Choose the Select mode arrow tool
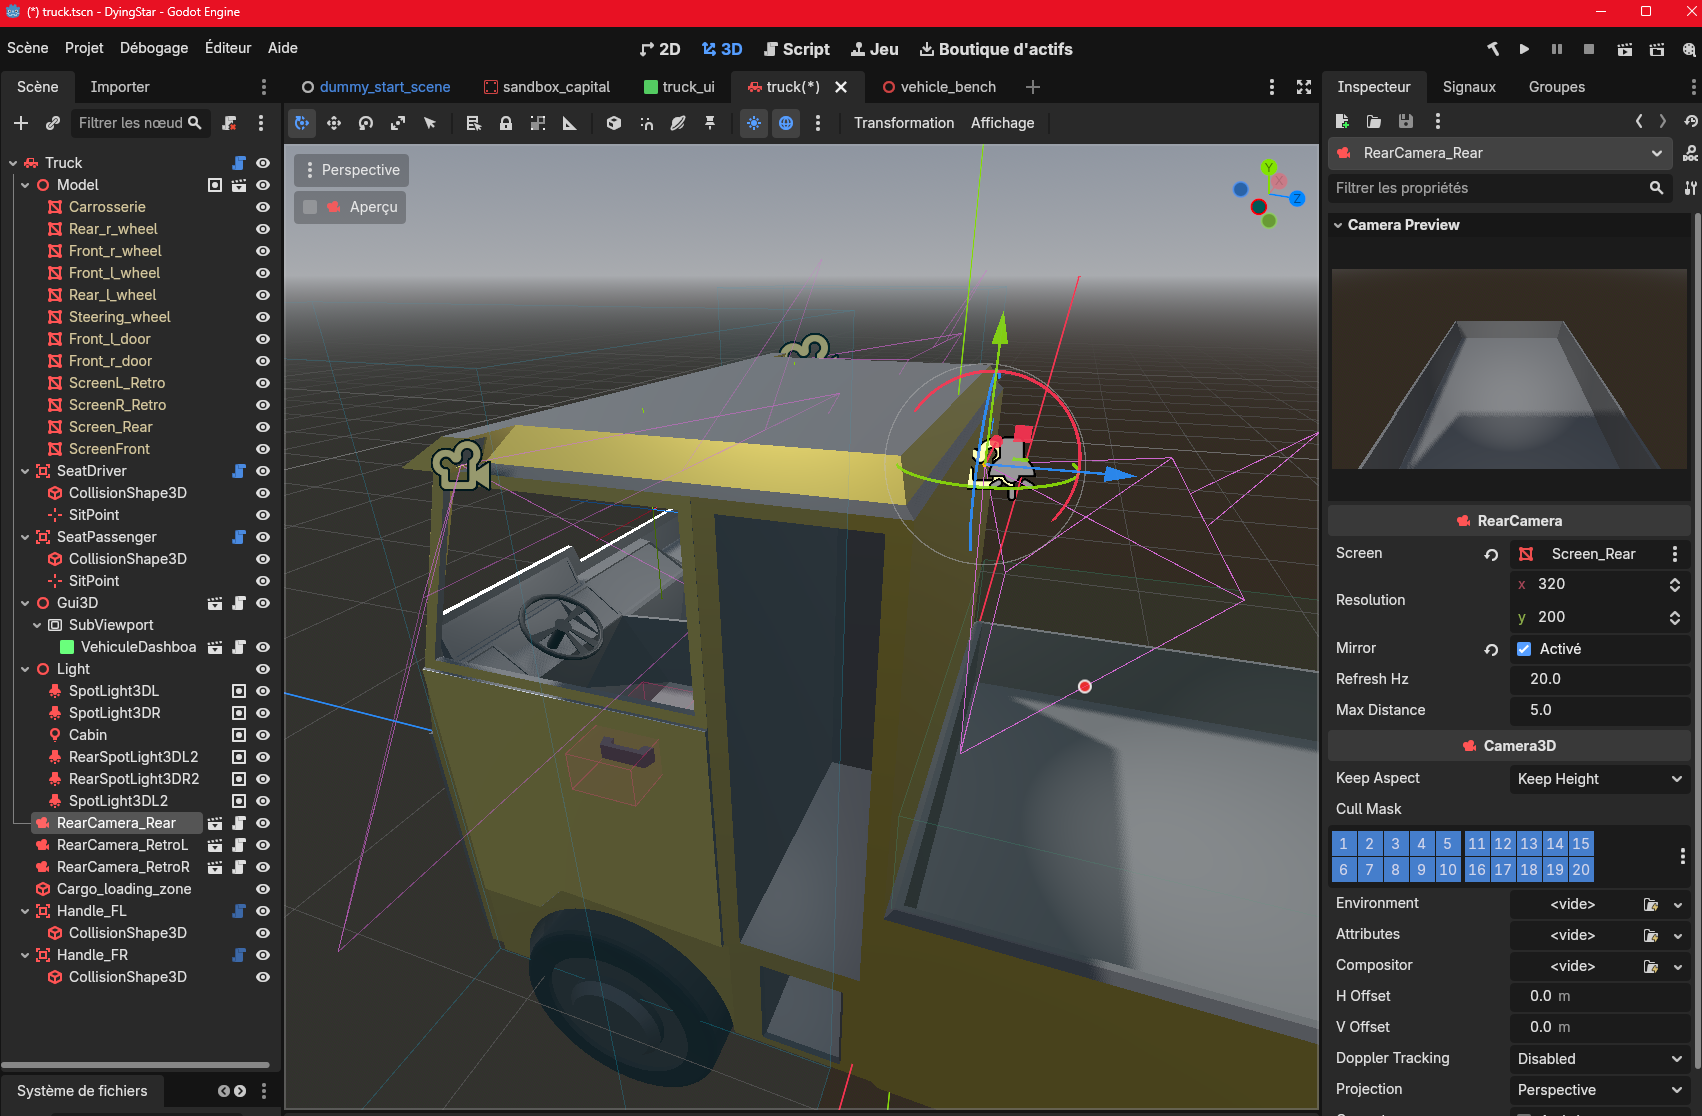 (430, 123)
